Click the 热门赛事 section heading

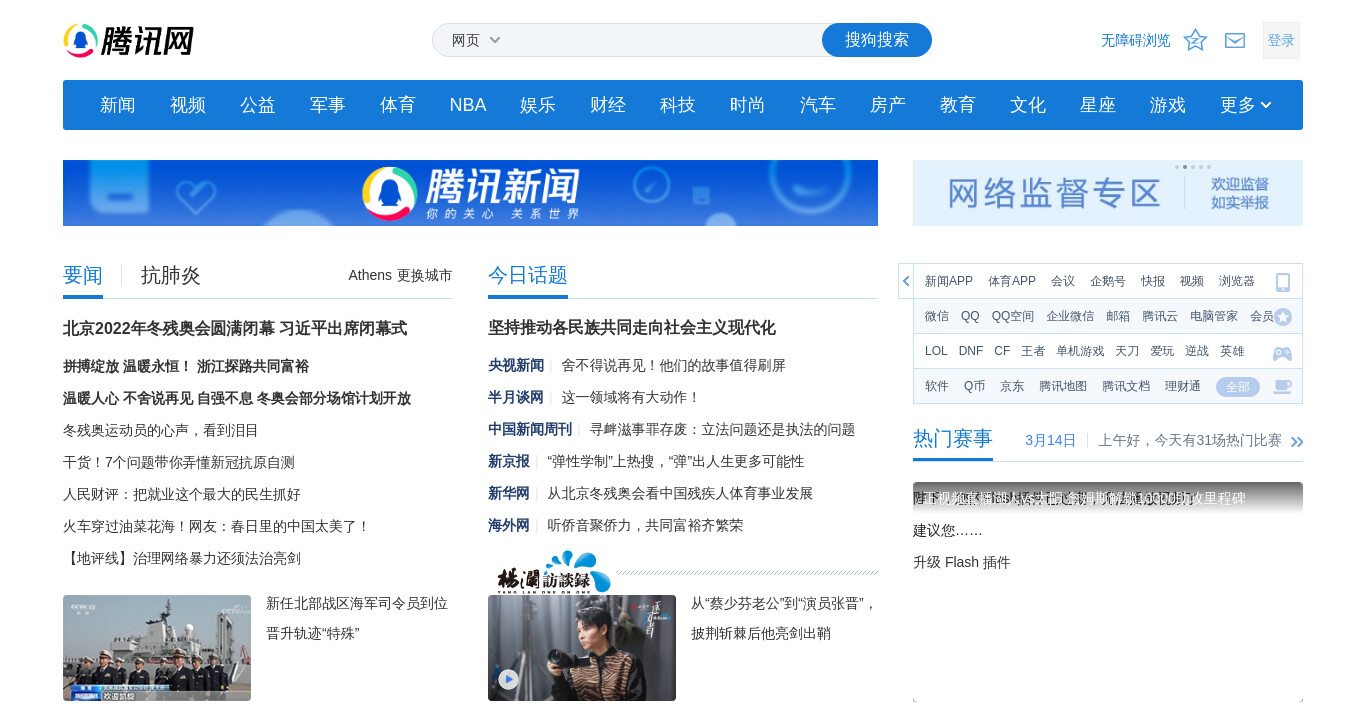click(953, 438)
